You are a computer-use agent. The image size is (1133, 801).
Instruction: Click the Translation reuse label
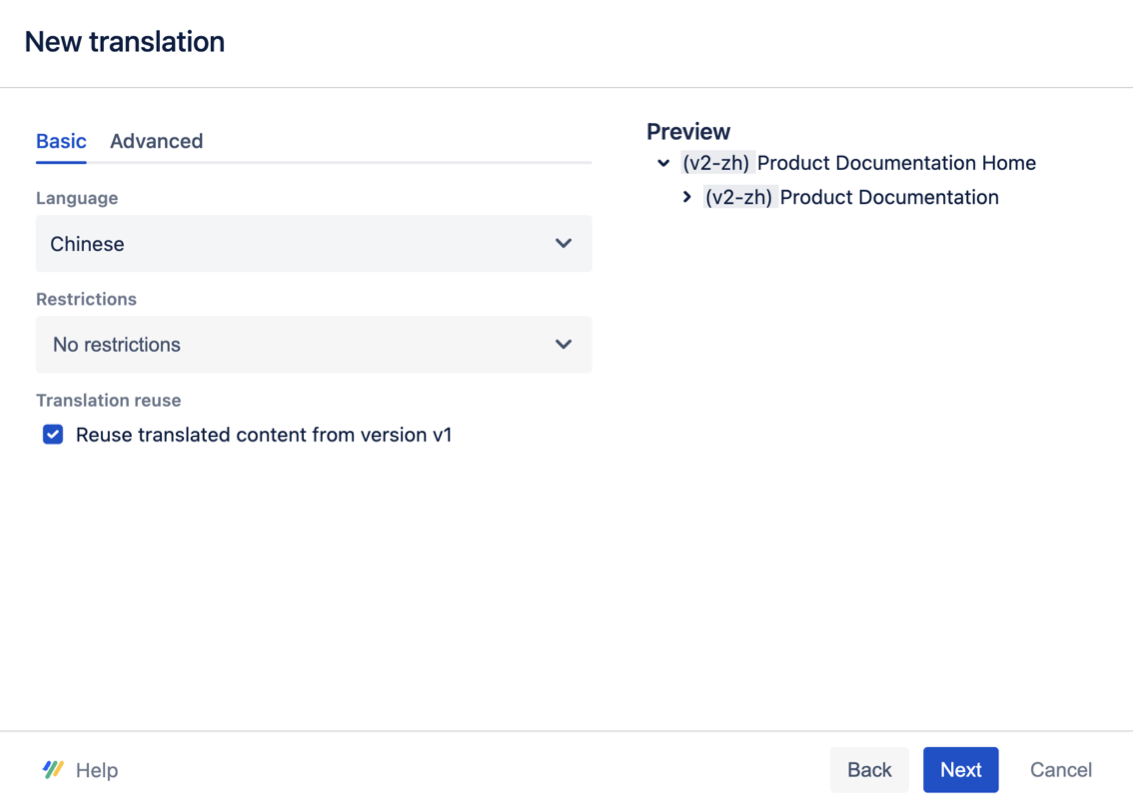pos(108,400)
